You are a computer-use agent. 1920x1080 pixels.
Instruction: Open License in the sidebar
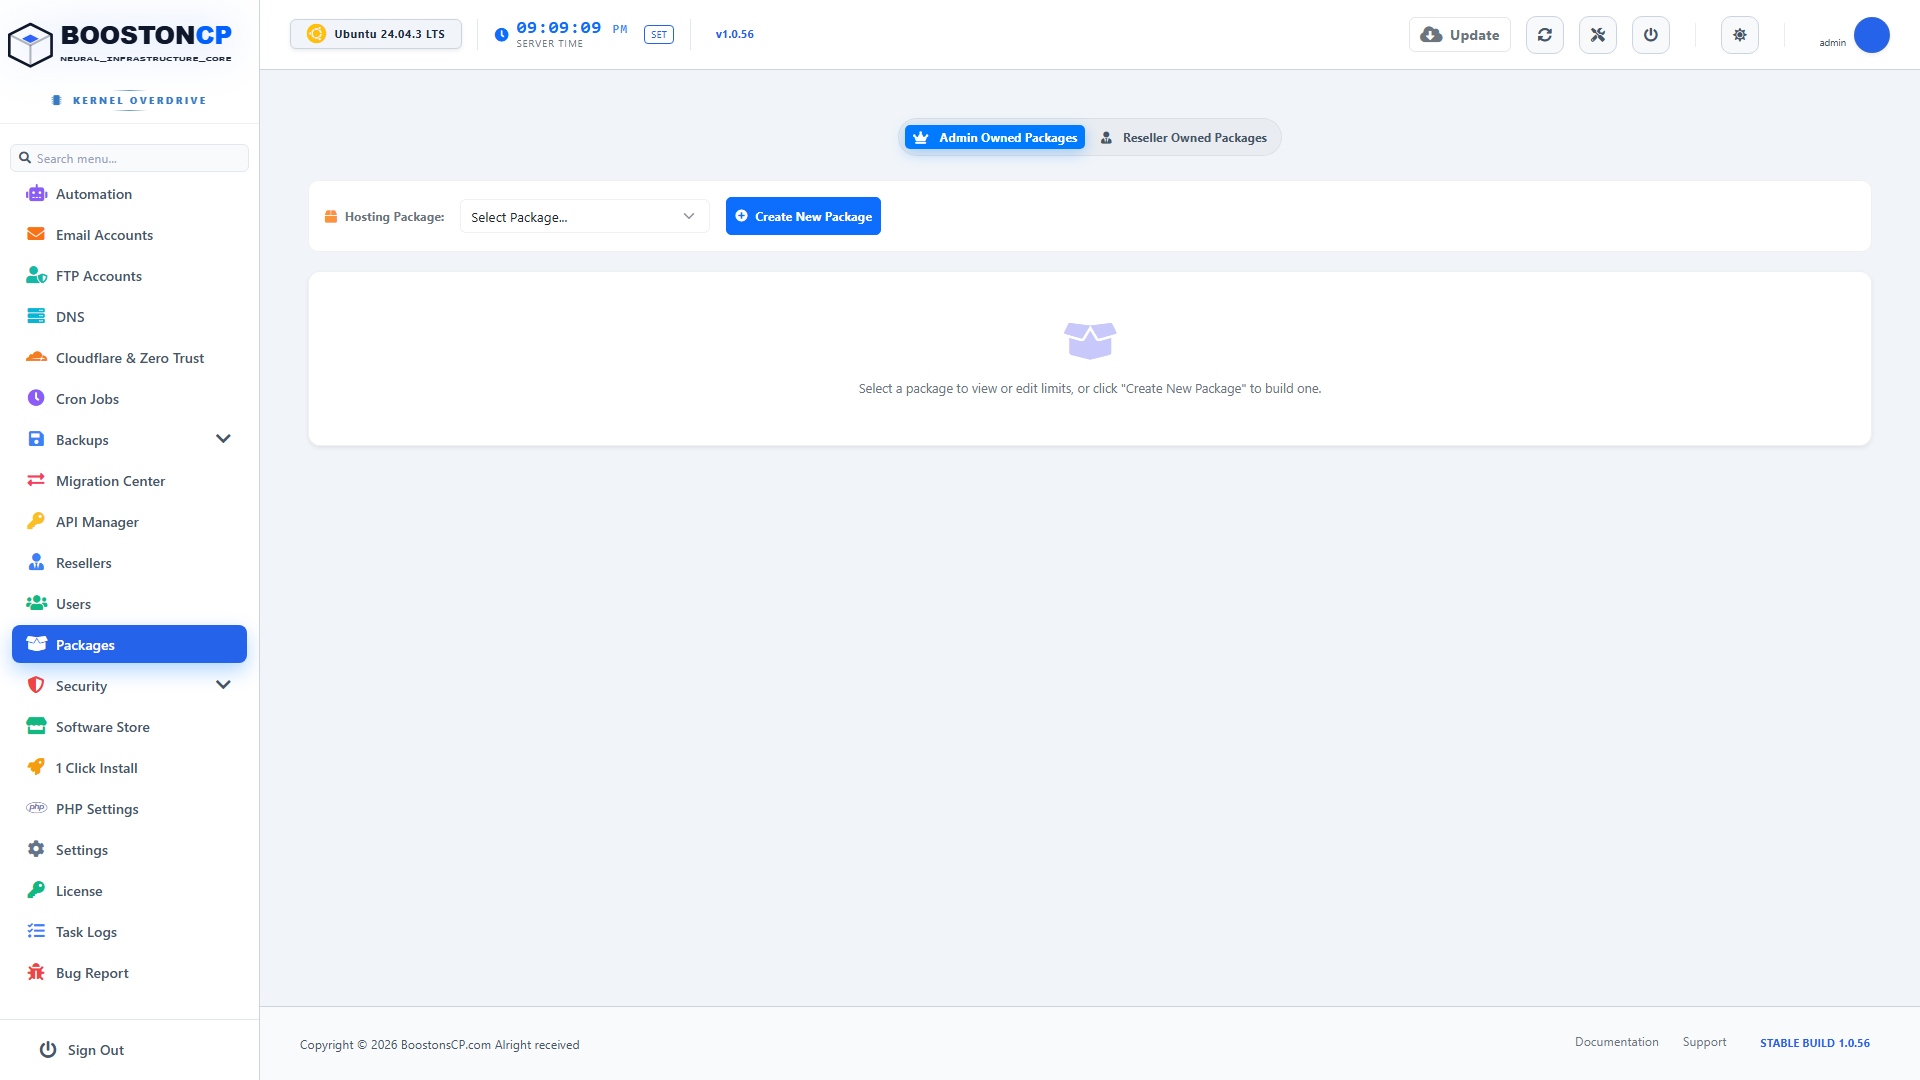tap(129, 891)
